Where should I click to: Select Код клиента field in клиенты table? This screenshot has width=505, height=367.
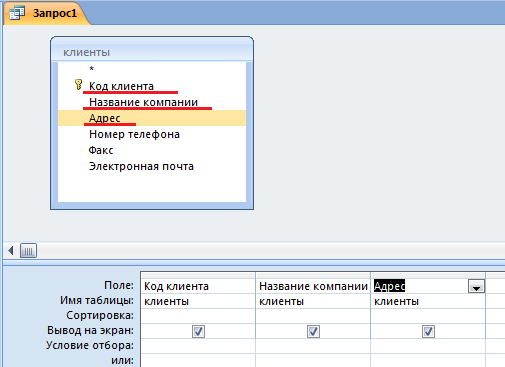click(x=121, y=86)
